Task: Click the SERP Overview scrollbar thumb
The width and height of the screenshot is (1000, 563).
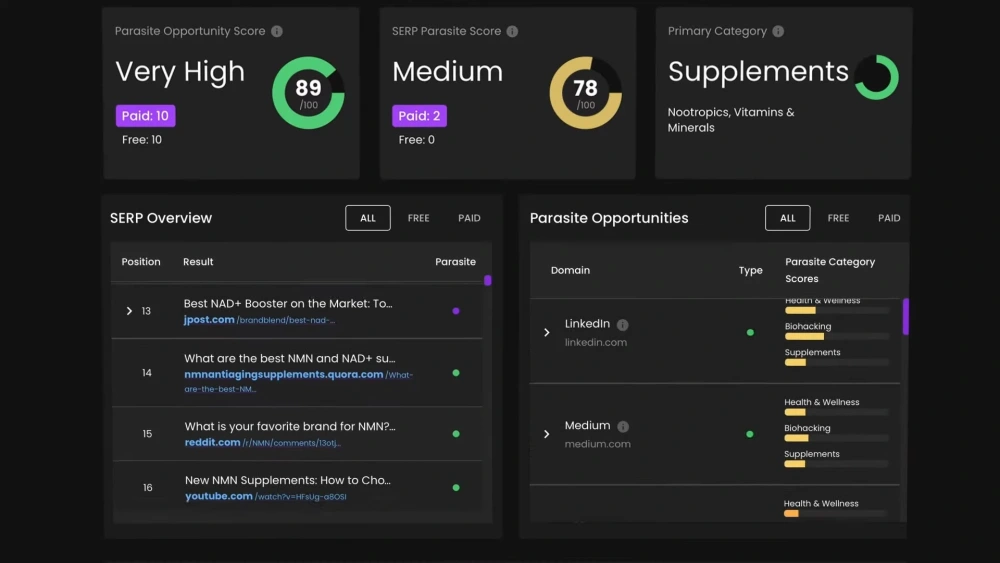Action: (x=487, y=280)
